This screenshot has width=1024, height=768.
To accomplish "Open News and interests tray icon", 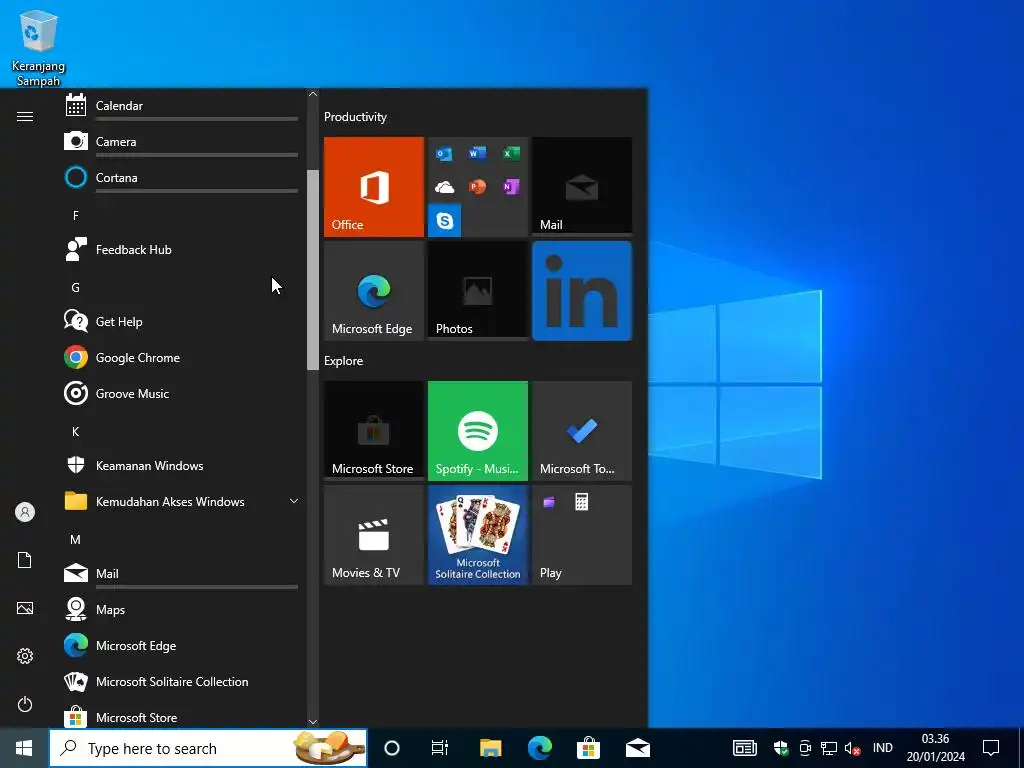I will point(744,748).
